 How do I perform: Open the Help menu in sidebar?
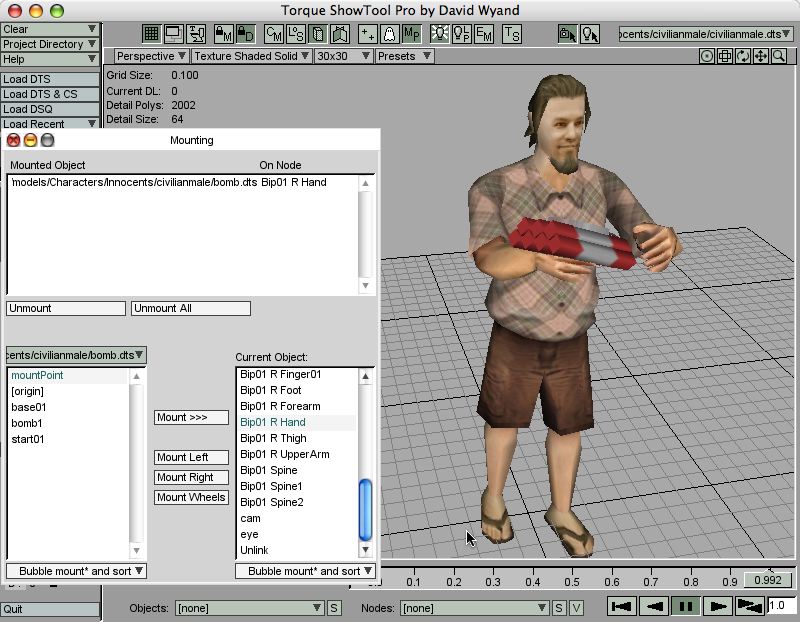pyautogui.click(x=50, y=59)
